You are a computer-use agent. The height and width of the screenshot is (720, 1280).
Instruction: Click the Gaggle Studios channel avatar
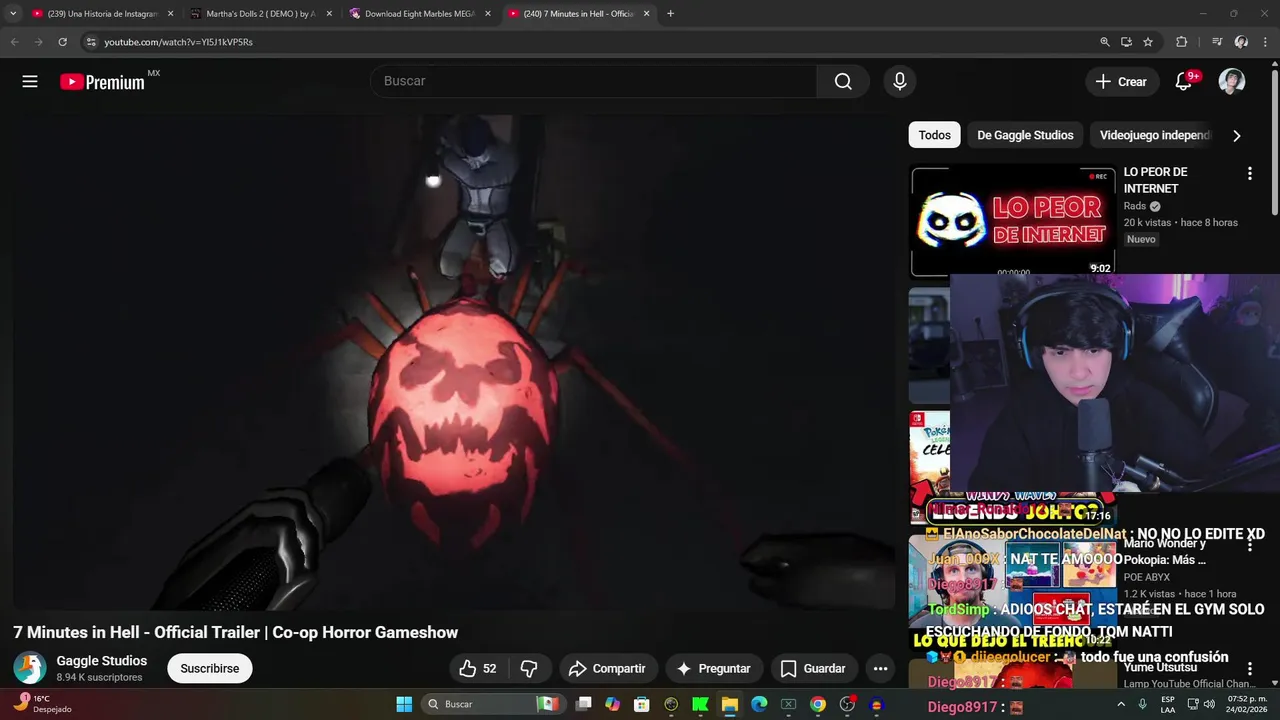tap(30, 668)
